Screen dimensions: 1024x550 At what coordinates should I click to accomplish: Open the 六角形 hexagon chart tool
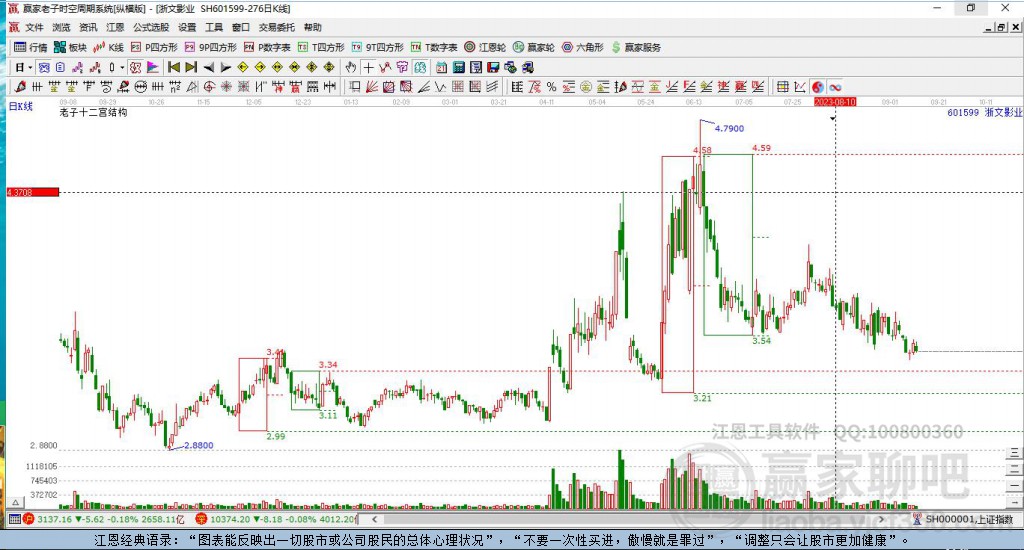pos(583,47)
